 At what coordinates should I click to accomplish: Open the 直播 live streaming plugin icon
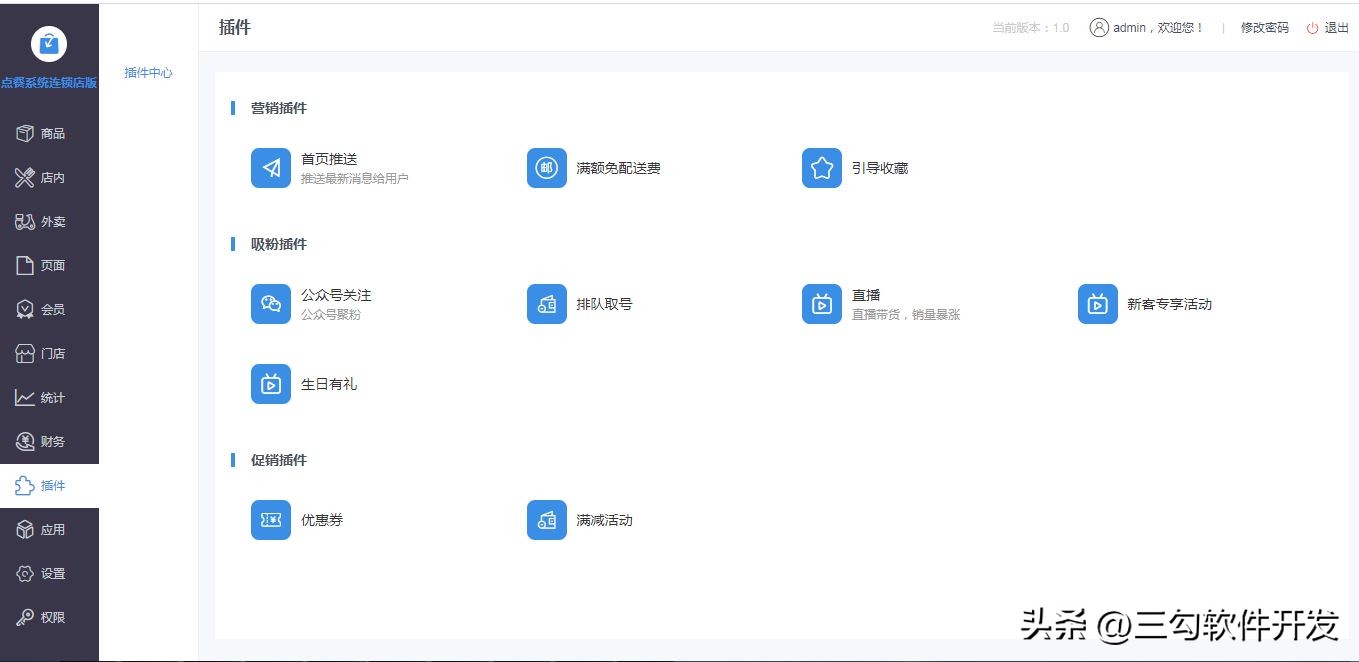821,303
